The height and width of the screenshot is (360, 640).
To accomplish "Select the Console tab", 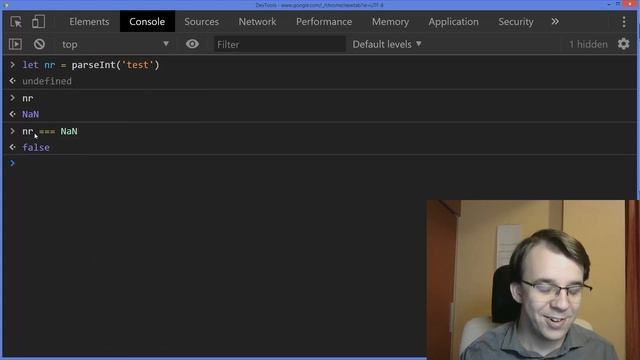I will 147,22.
